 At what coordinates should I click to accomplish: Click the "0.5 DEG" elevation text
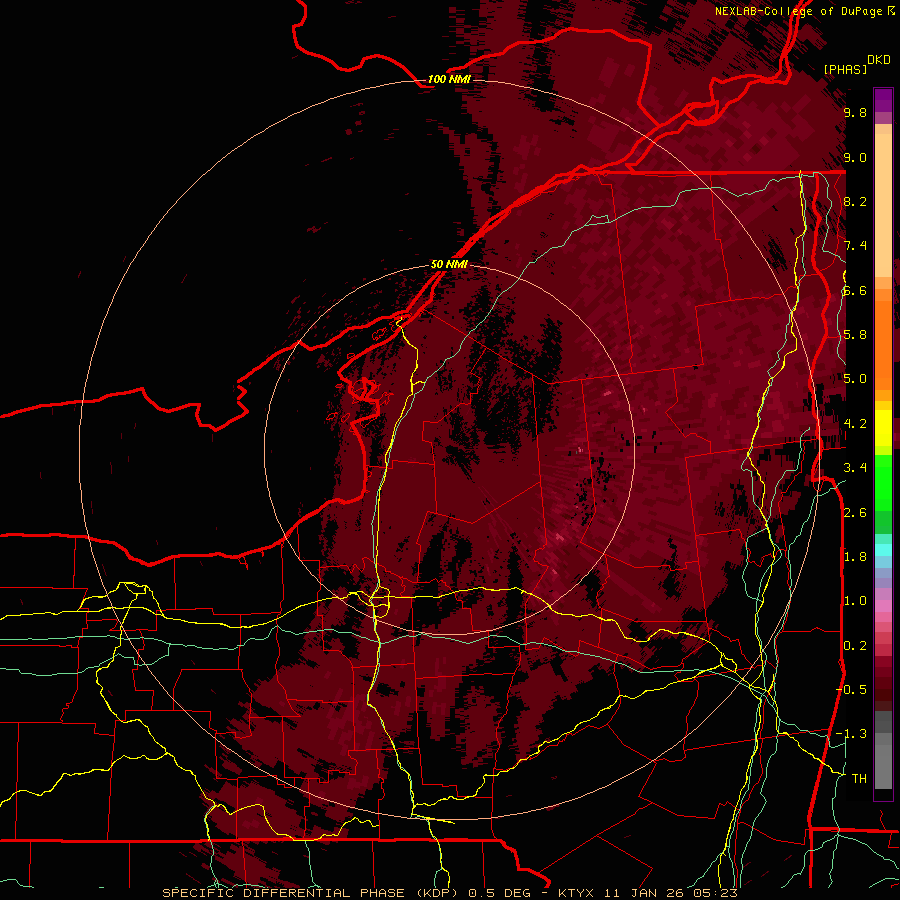pos(499,893)
